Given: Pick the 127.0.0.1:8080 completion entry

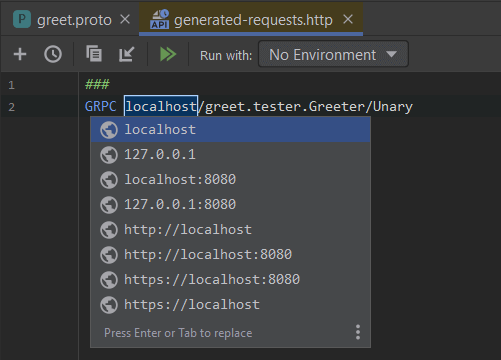Looking at the screenshot, I should (x=230, y=204).
